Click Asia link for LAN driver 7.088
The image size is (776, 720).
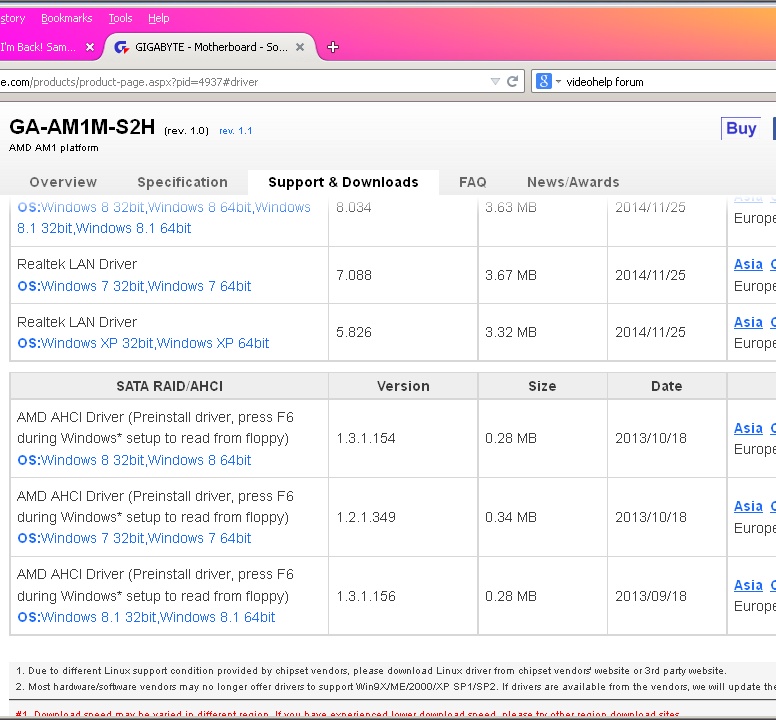748,264
